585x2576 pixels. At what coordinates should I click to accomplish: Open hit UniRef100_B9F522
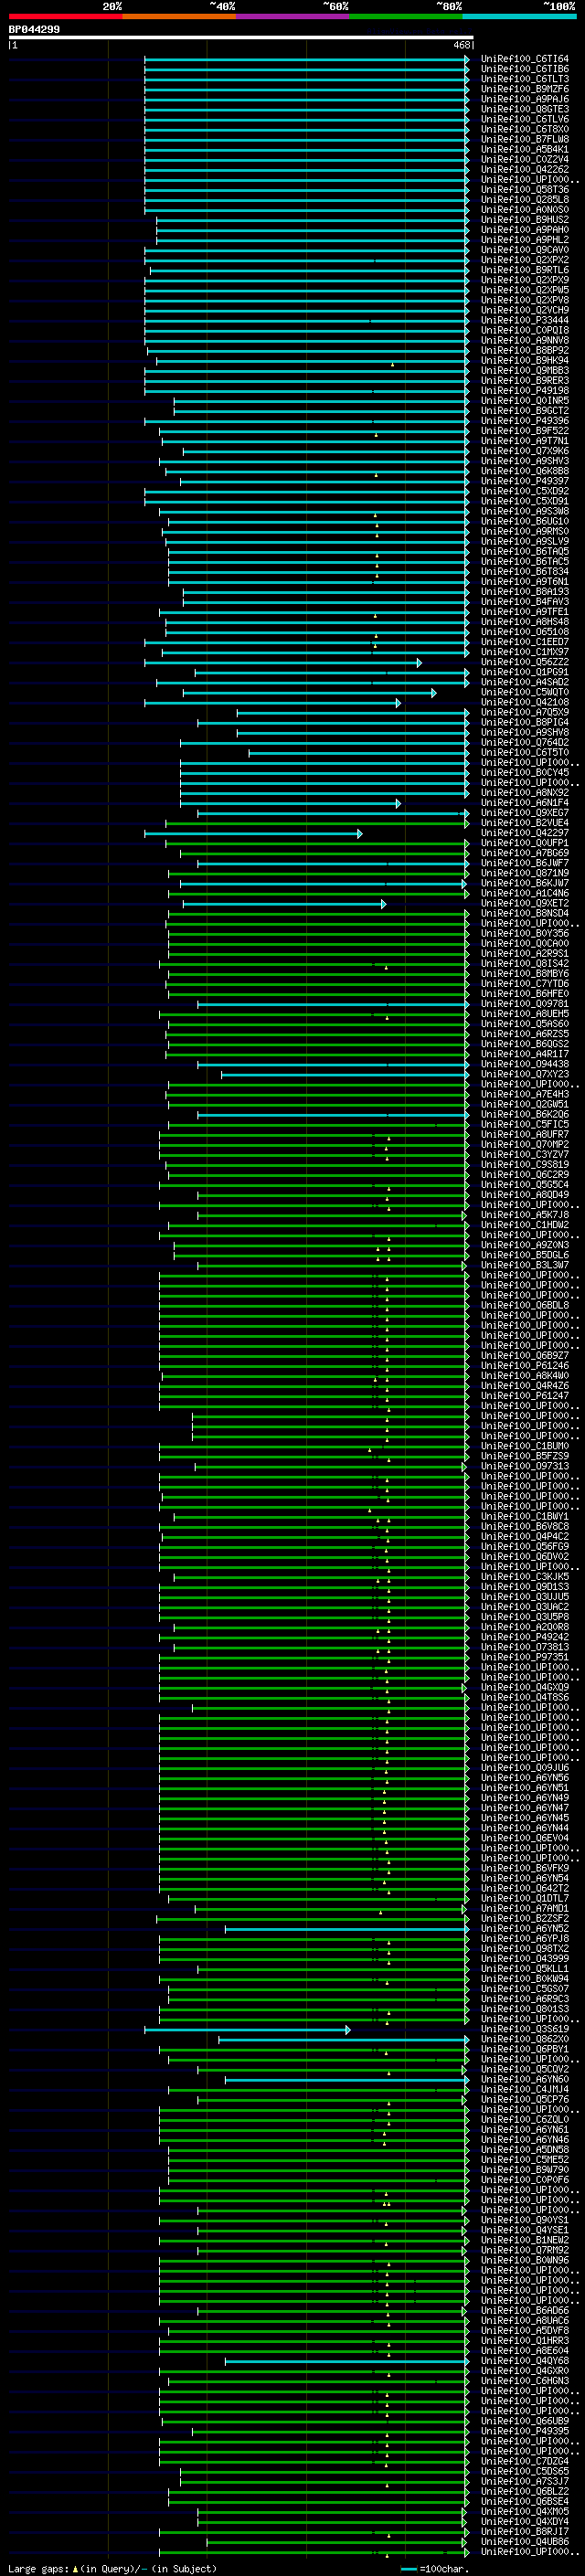point(524,431)
